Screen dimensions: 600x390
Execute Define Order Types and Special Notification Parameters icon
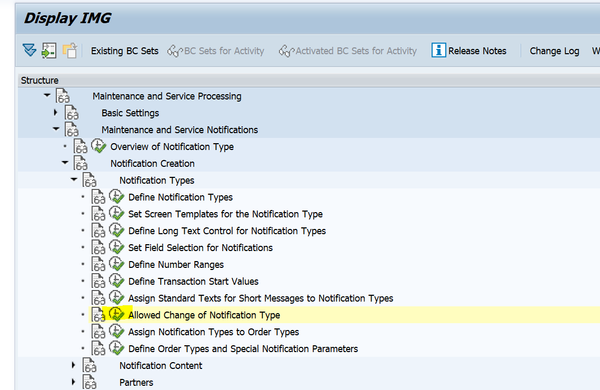click(117, 348)
